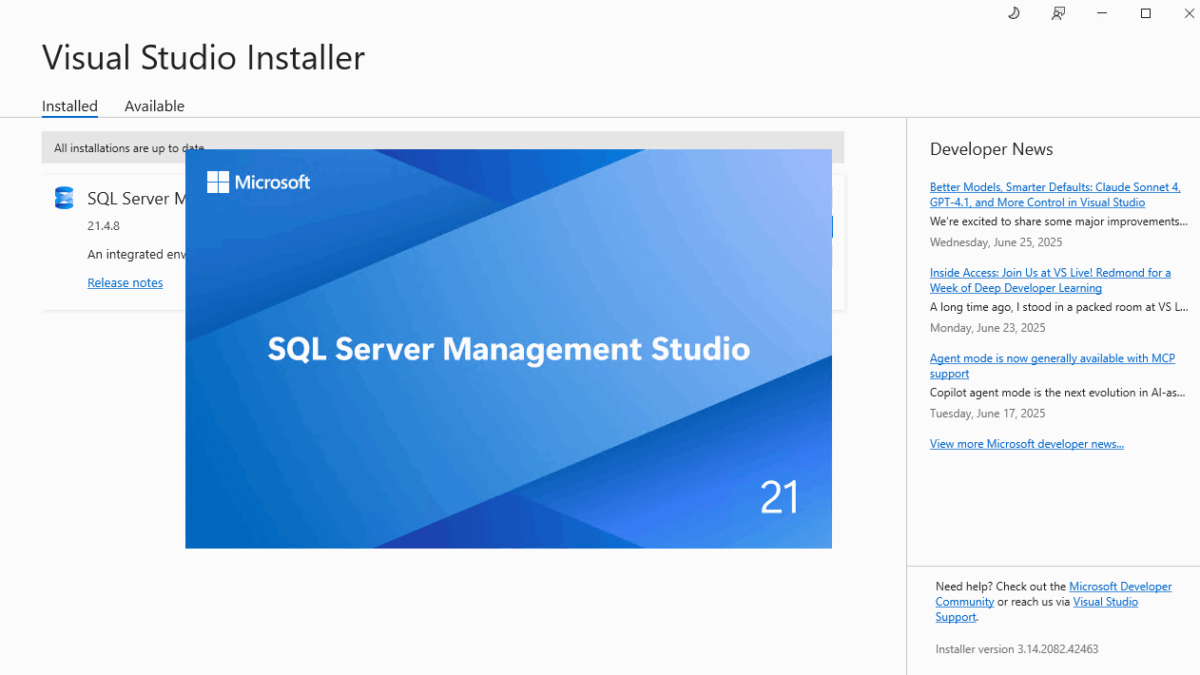Viewport: 1200px width, 675px height.
Task: Toggle dark theme with the moon icon
Action: pos(1014,13)
